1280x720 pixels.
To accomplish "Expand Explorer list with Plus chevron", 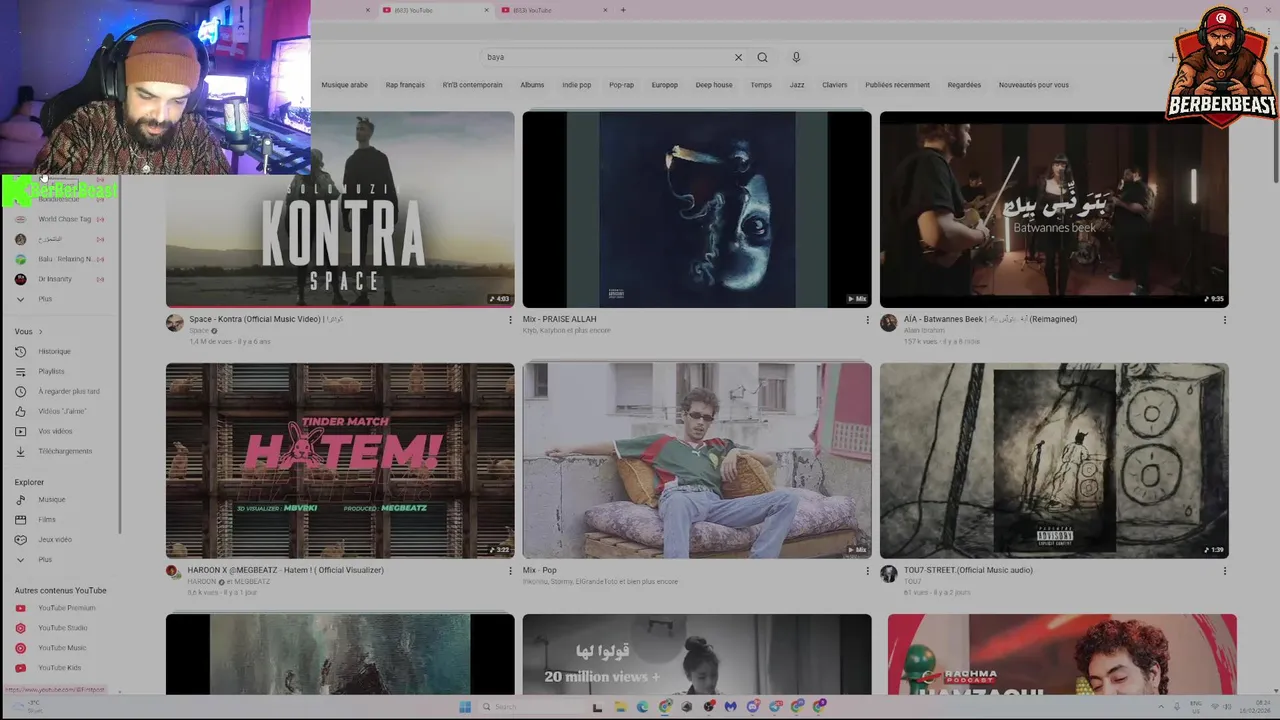I will tap(32, 559).
